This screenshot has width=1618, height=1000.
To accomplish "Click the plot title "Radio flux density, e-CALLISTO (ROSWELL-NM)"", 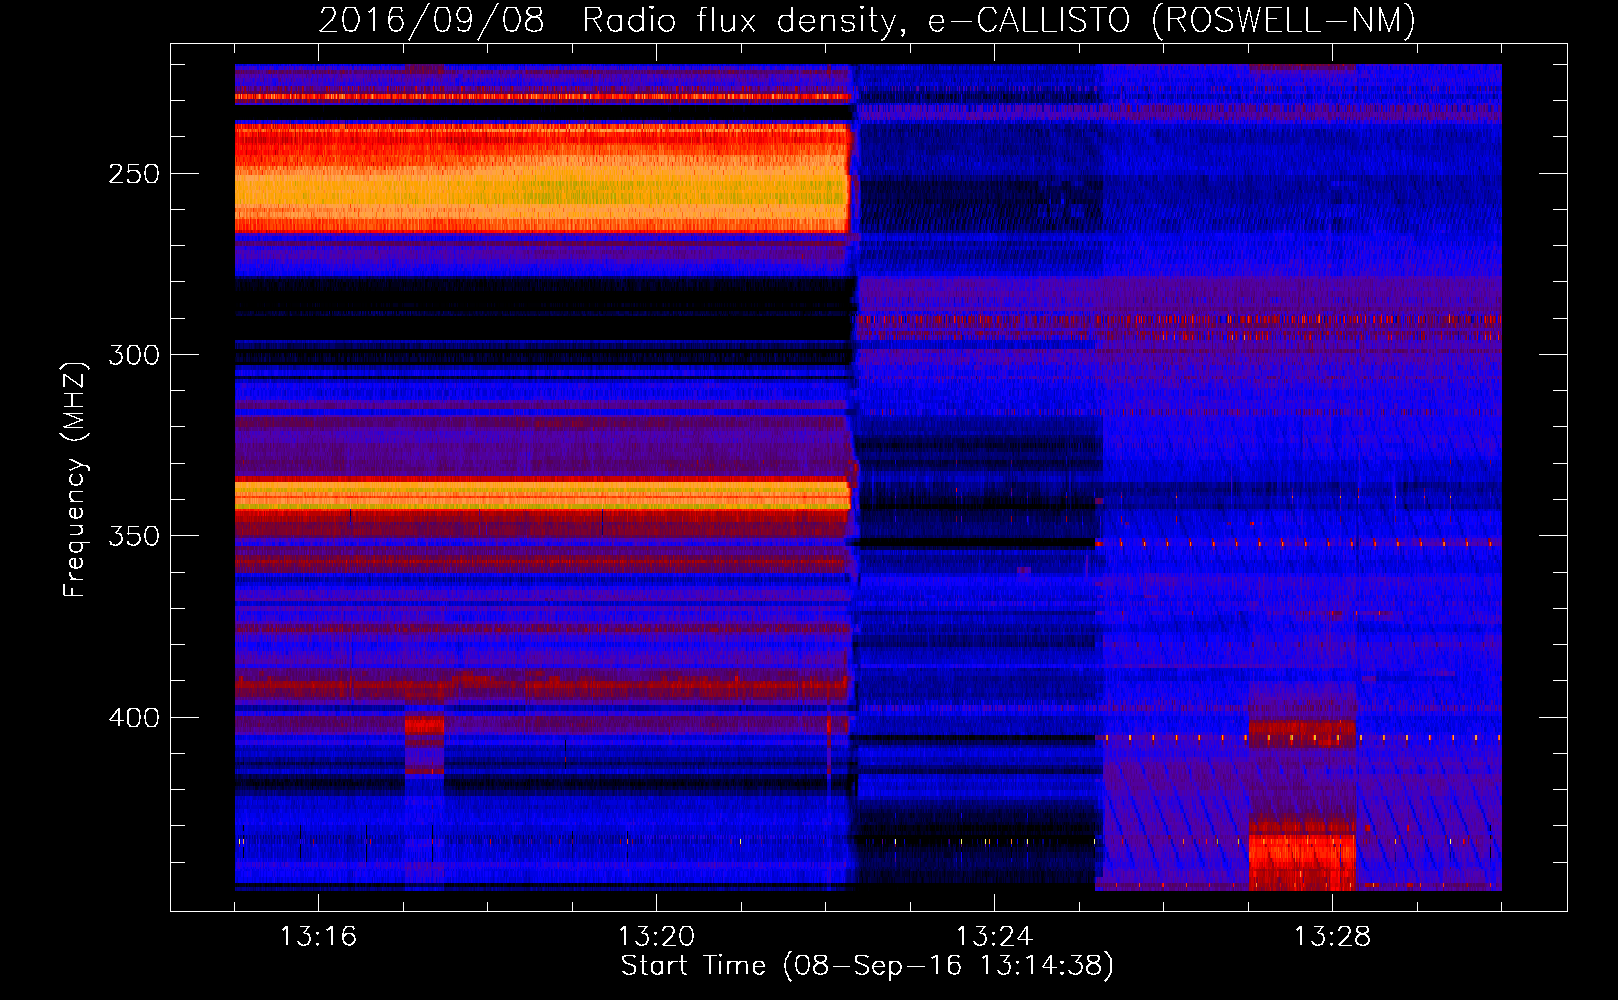I will [999, 20].
